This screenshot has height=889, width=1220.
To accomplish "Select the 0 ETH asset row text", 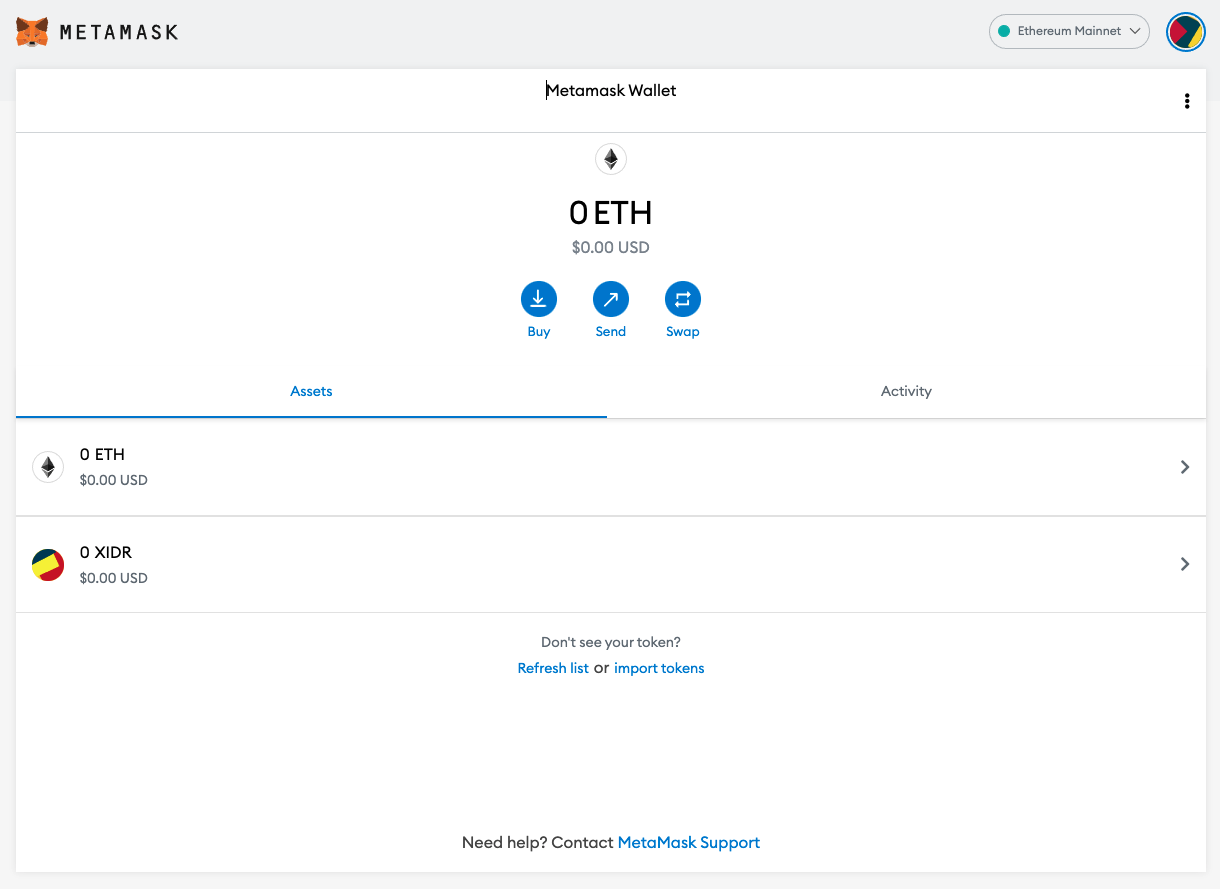I will click(102, 454).
